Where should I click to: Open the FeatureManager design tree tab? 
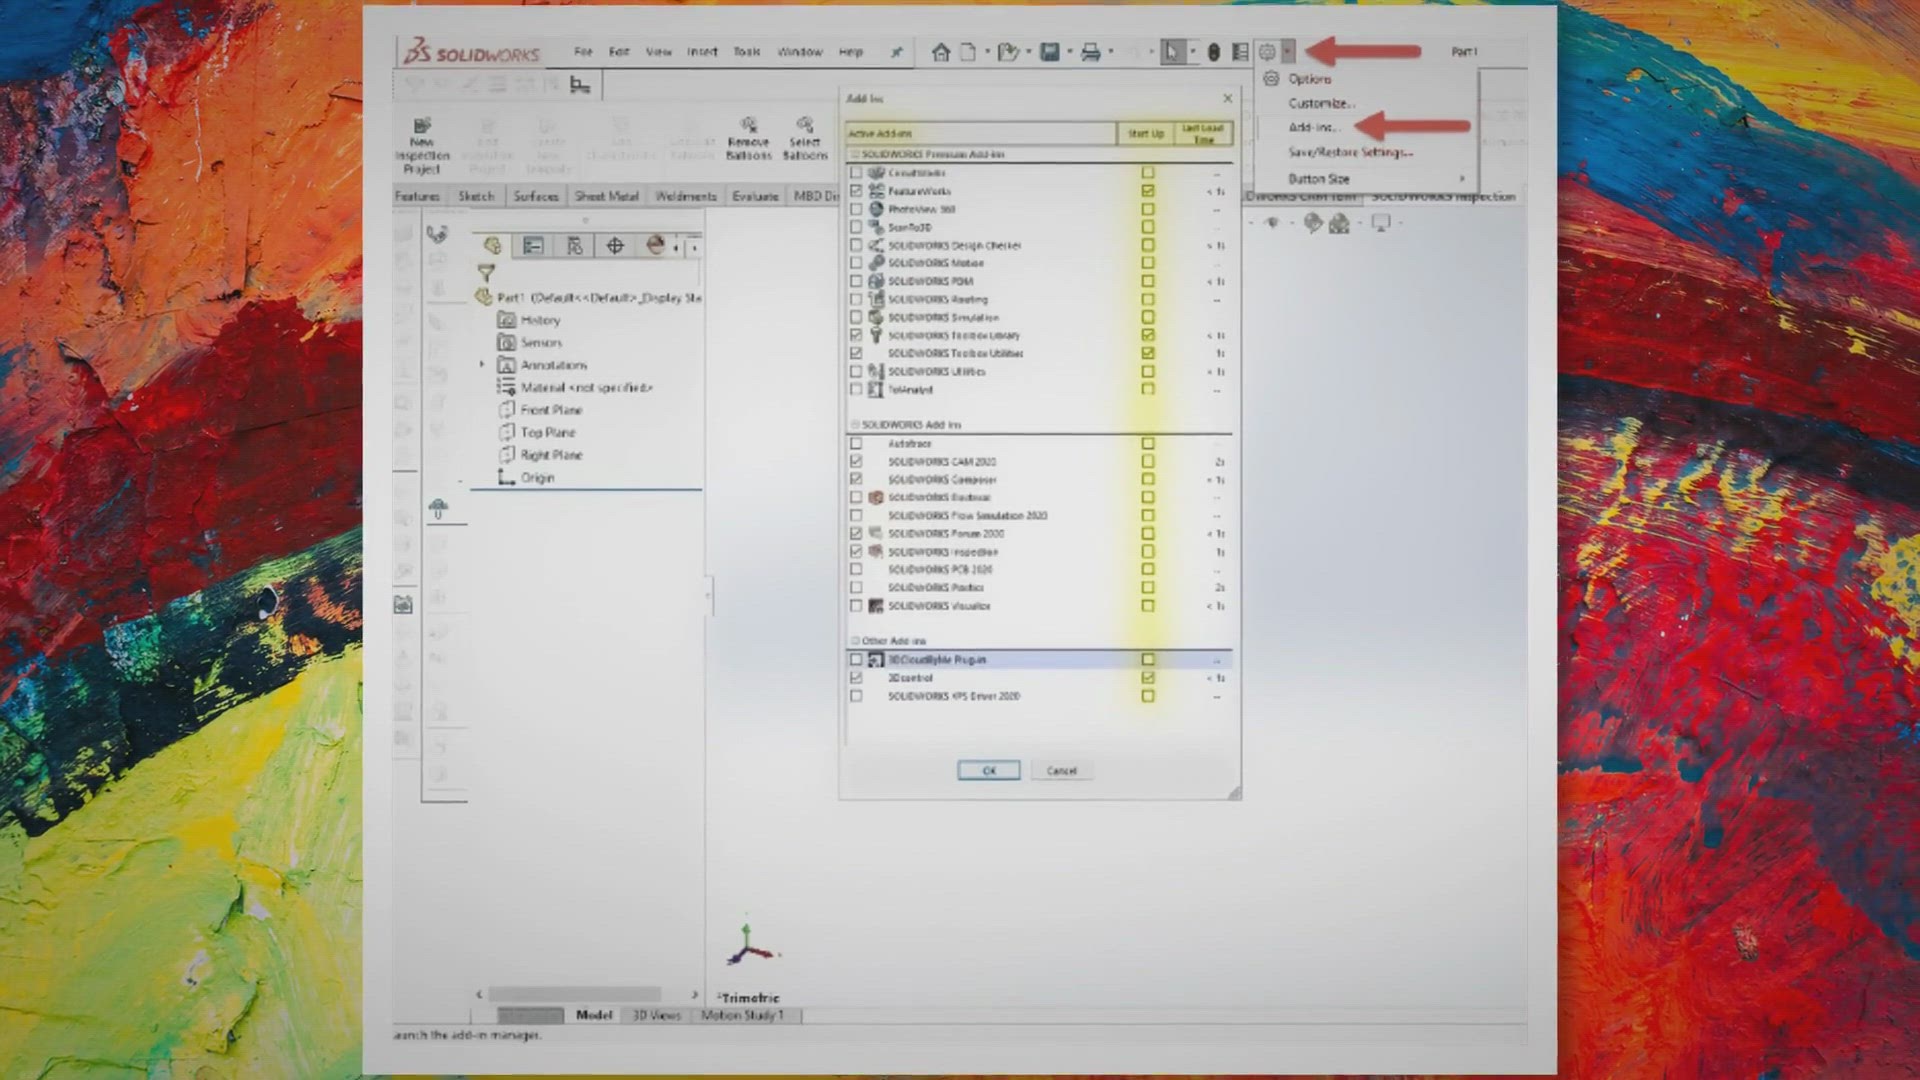pos(492,246)
